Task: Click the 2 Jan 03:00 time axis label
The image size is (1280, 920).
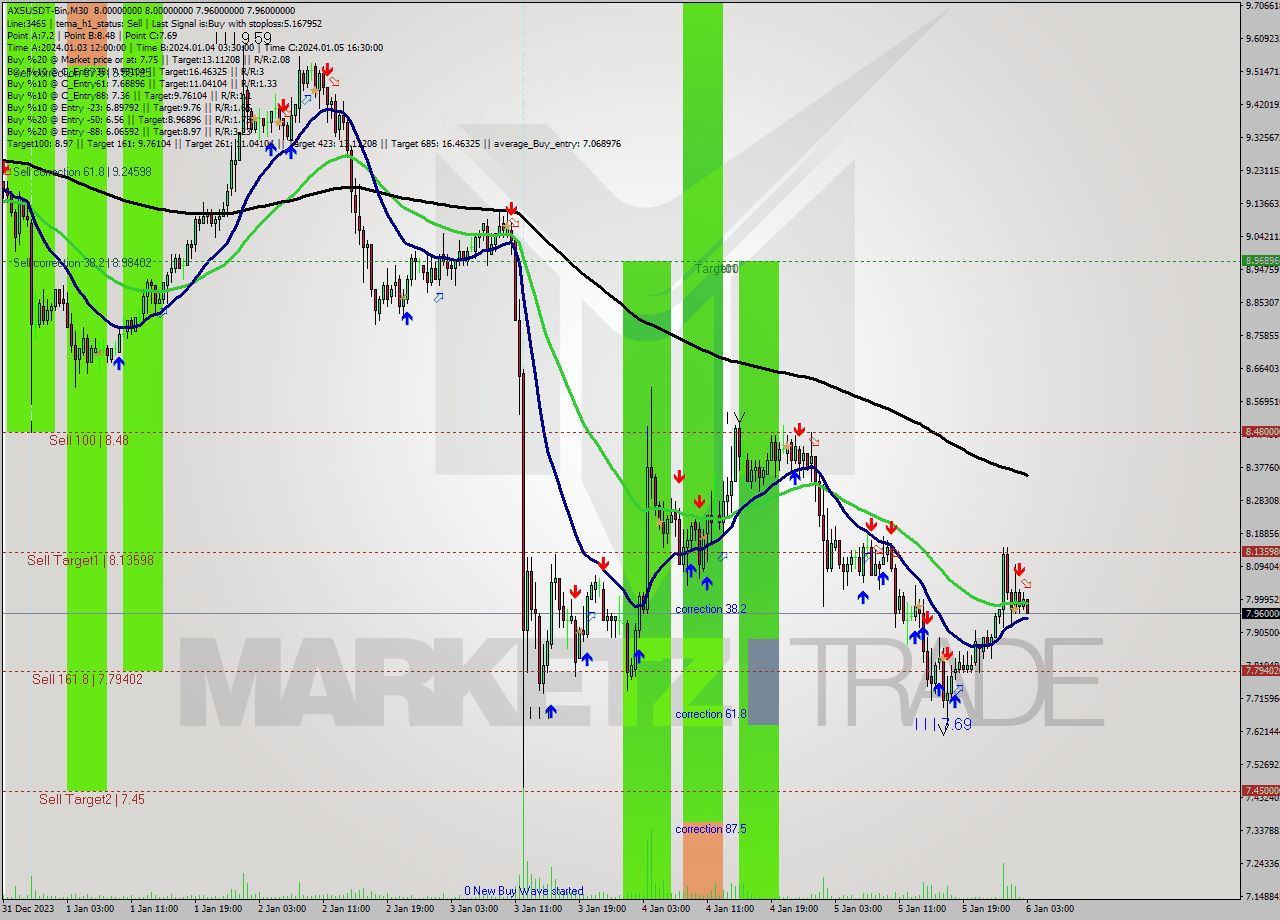Action: pos(281,910)
